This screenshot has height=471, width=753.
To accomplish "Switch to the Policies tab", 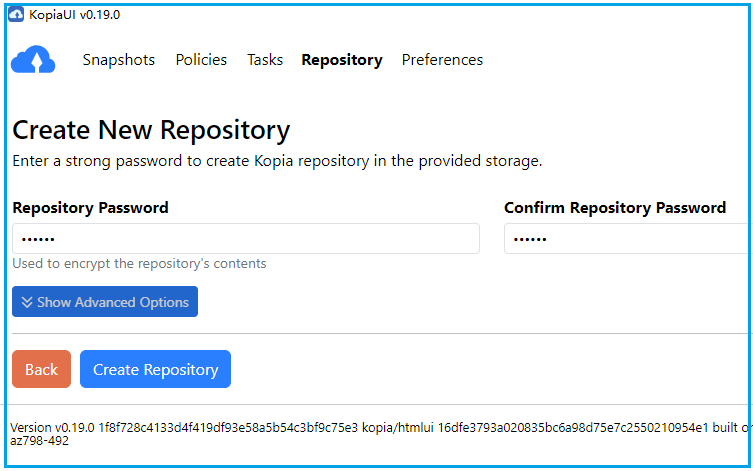I will coord(201,60).
